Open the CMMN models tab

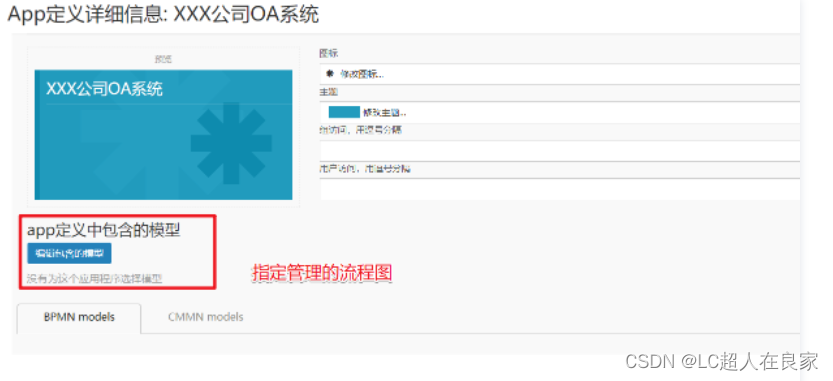pyautogui.click(x=206, y=318)
